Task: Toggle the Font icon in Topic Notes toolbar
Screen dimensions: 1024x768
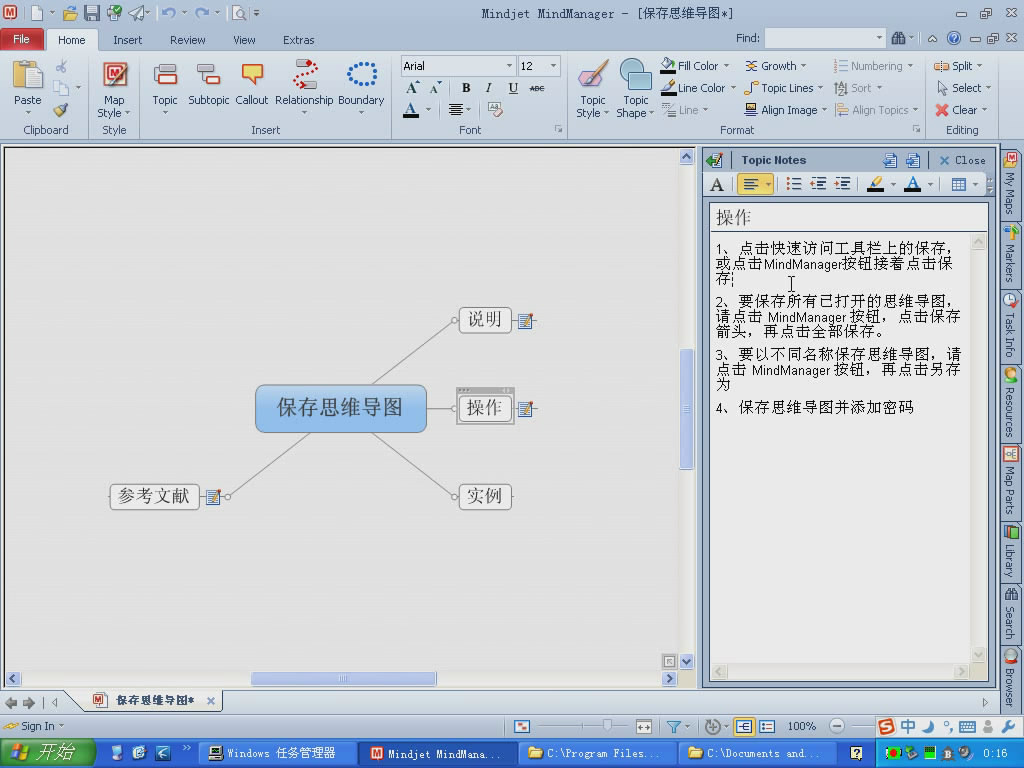Action: coord(717,185)
